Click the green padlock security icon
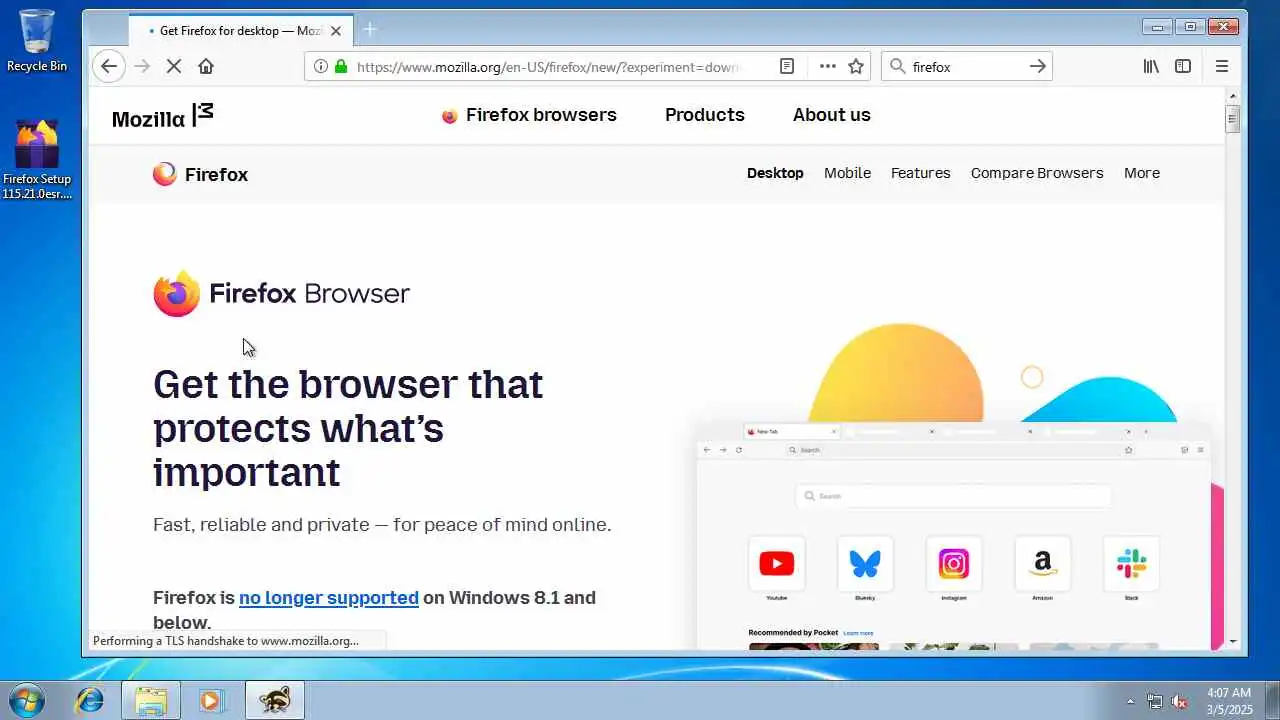Image resolution: width=1280 pixels, height=720 pixels. coord(341,66)
